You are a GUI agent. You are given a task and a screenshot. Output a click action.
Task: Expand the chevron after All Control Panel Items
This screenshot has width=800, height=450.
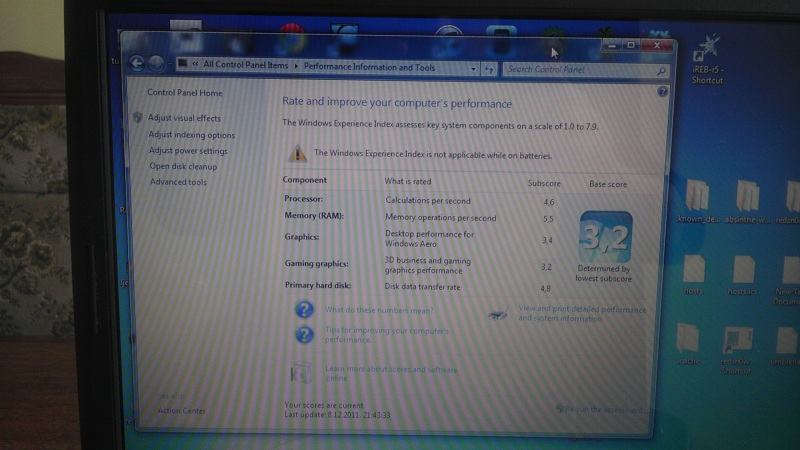[296, 66]
